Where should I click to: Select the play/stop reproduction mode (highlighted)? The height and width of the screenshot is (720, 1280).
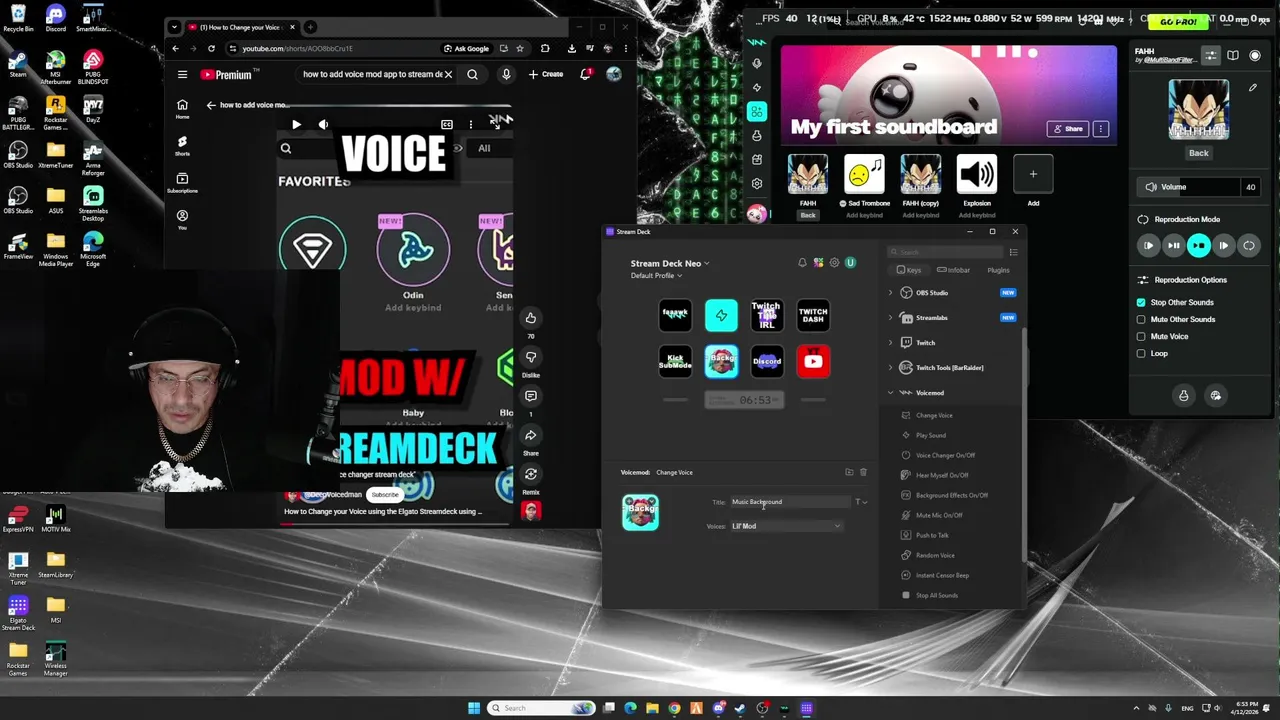[1199, 245]
